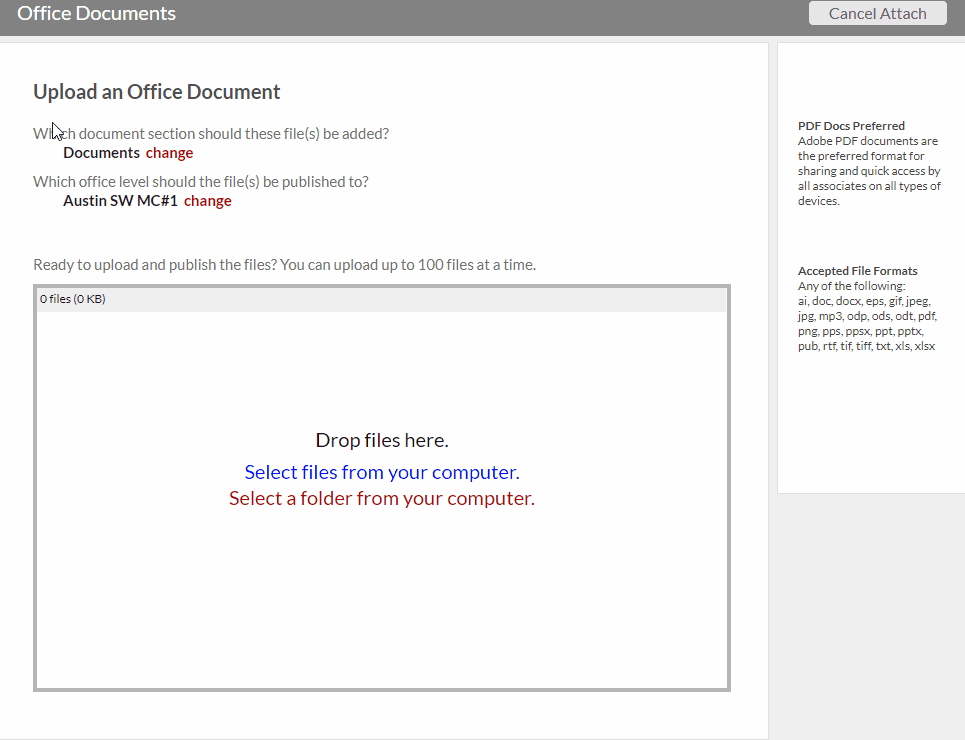965x740 pixels.
Task: Click the 'Any of the following:' text
Action: click(852, 286)
